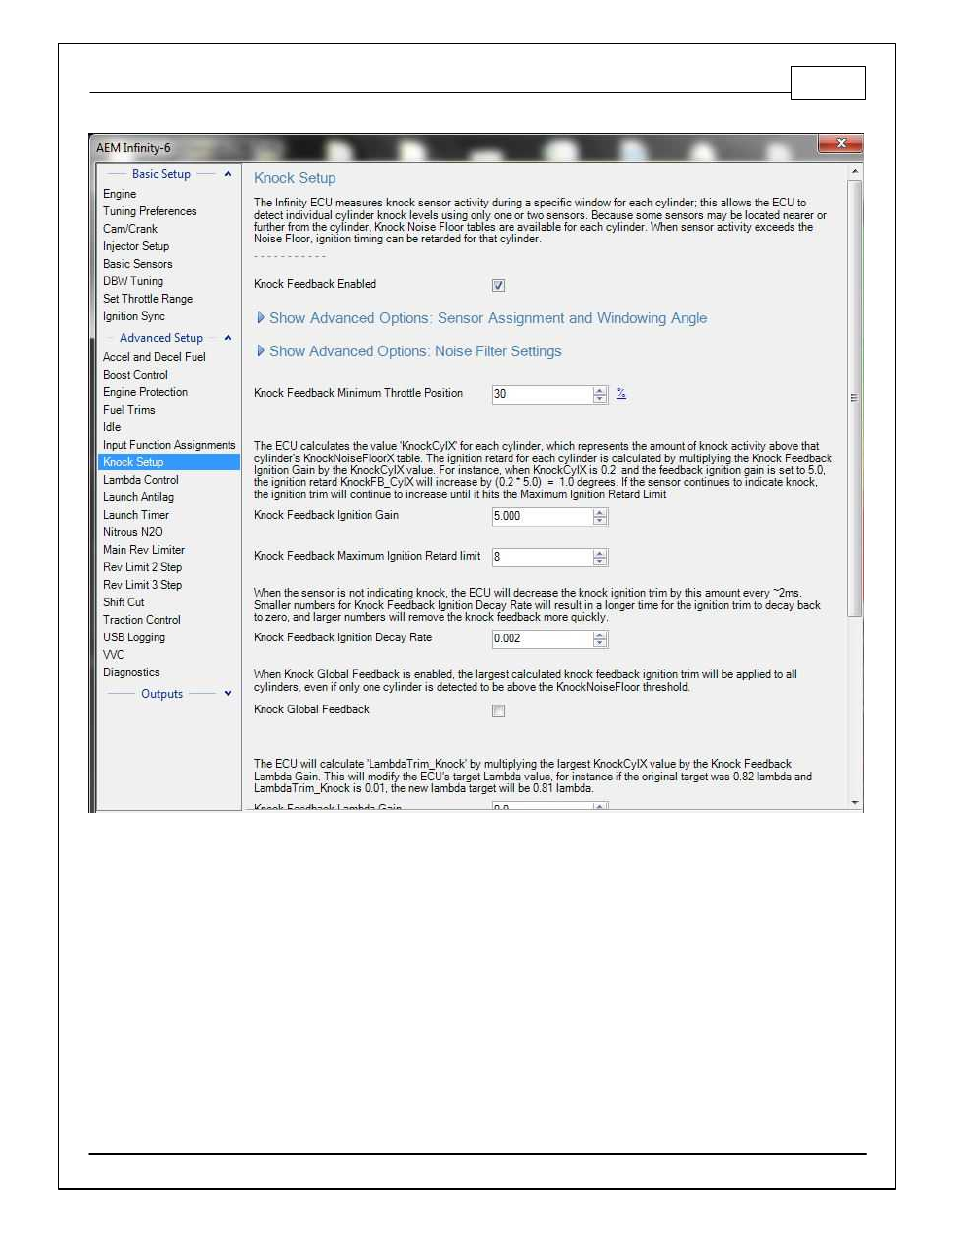Select Rev Limit 2 Step item
Screen dimensions: 954x1235
pos(142,567)
